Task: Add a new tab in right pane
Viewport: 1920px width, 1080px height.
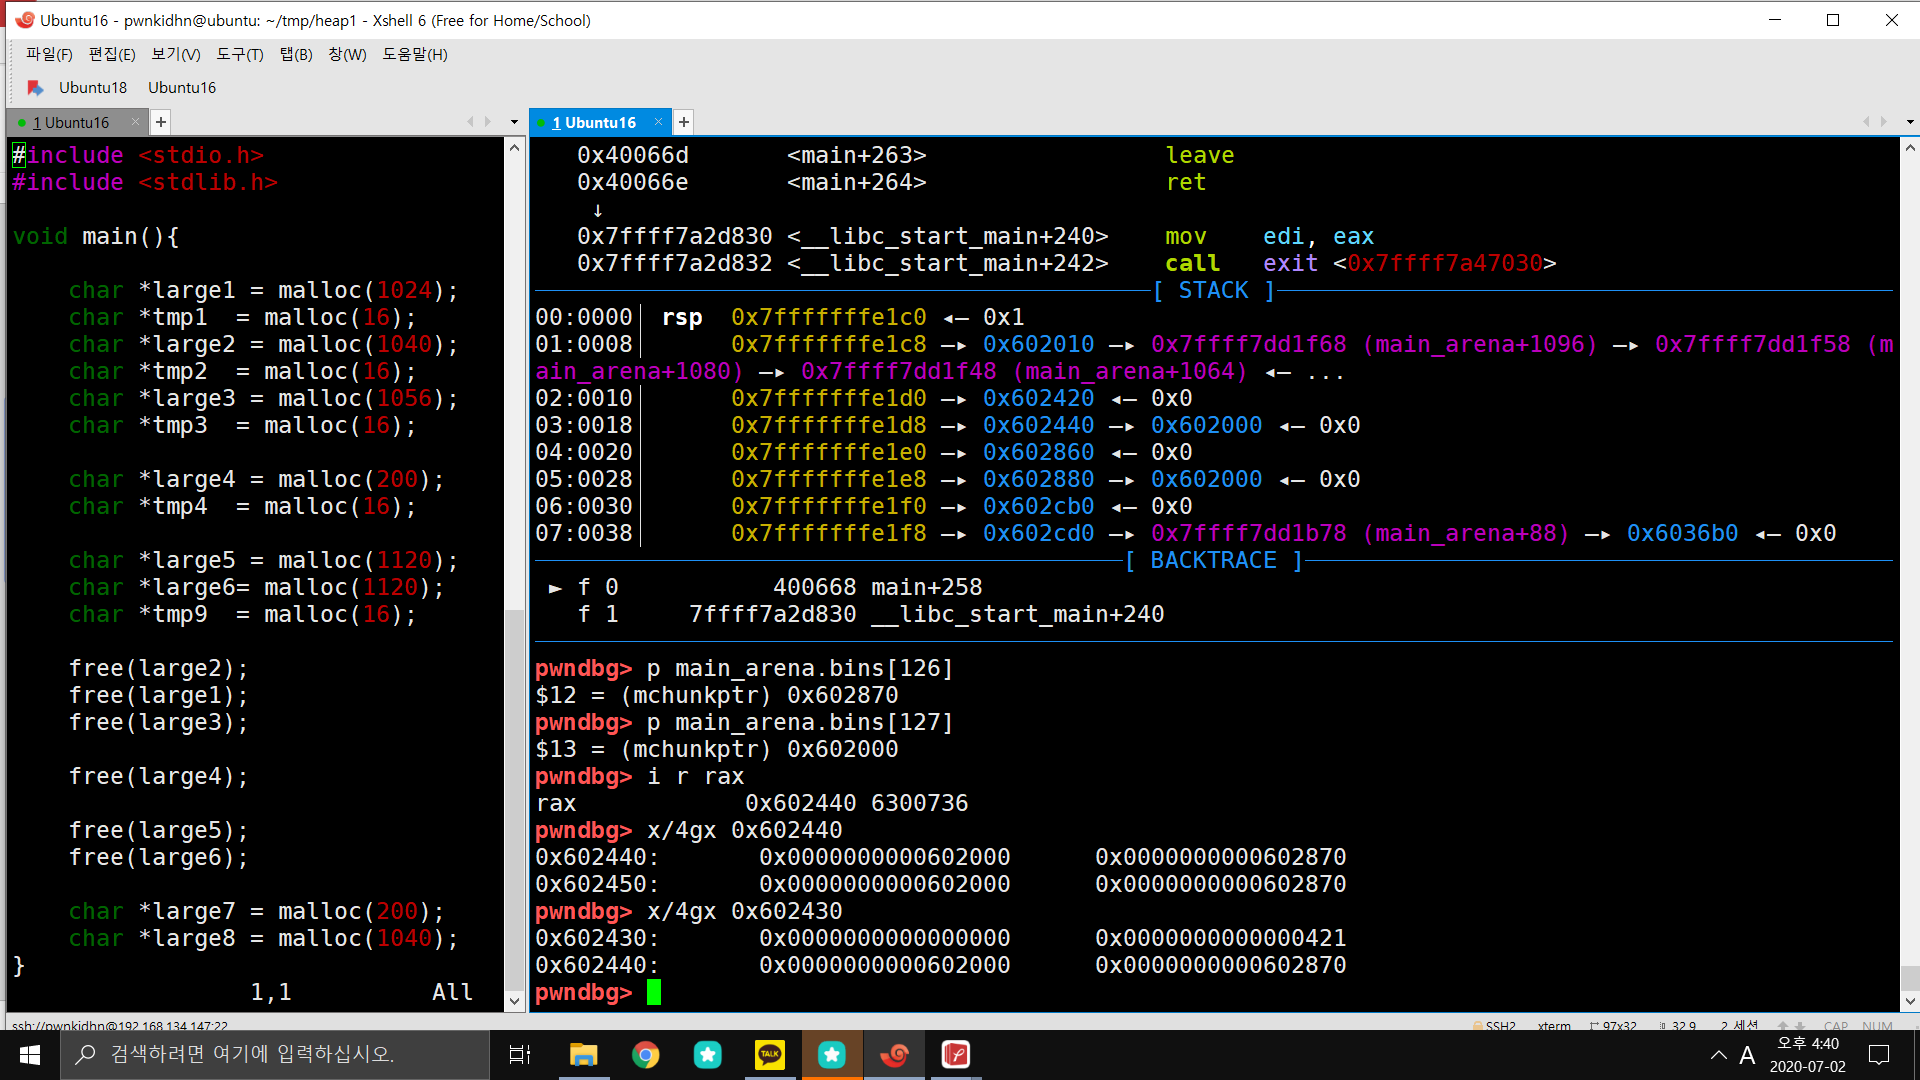Action: (x=684, y=122)
